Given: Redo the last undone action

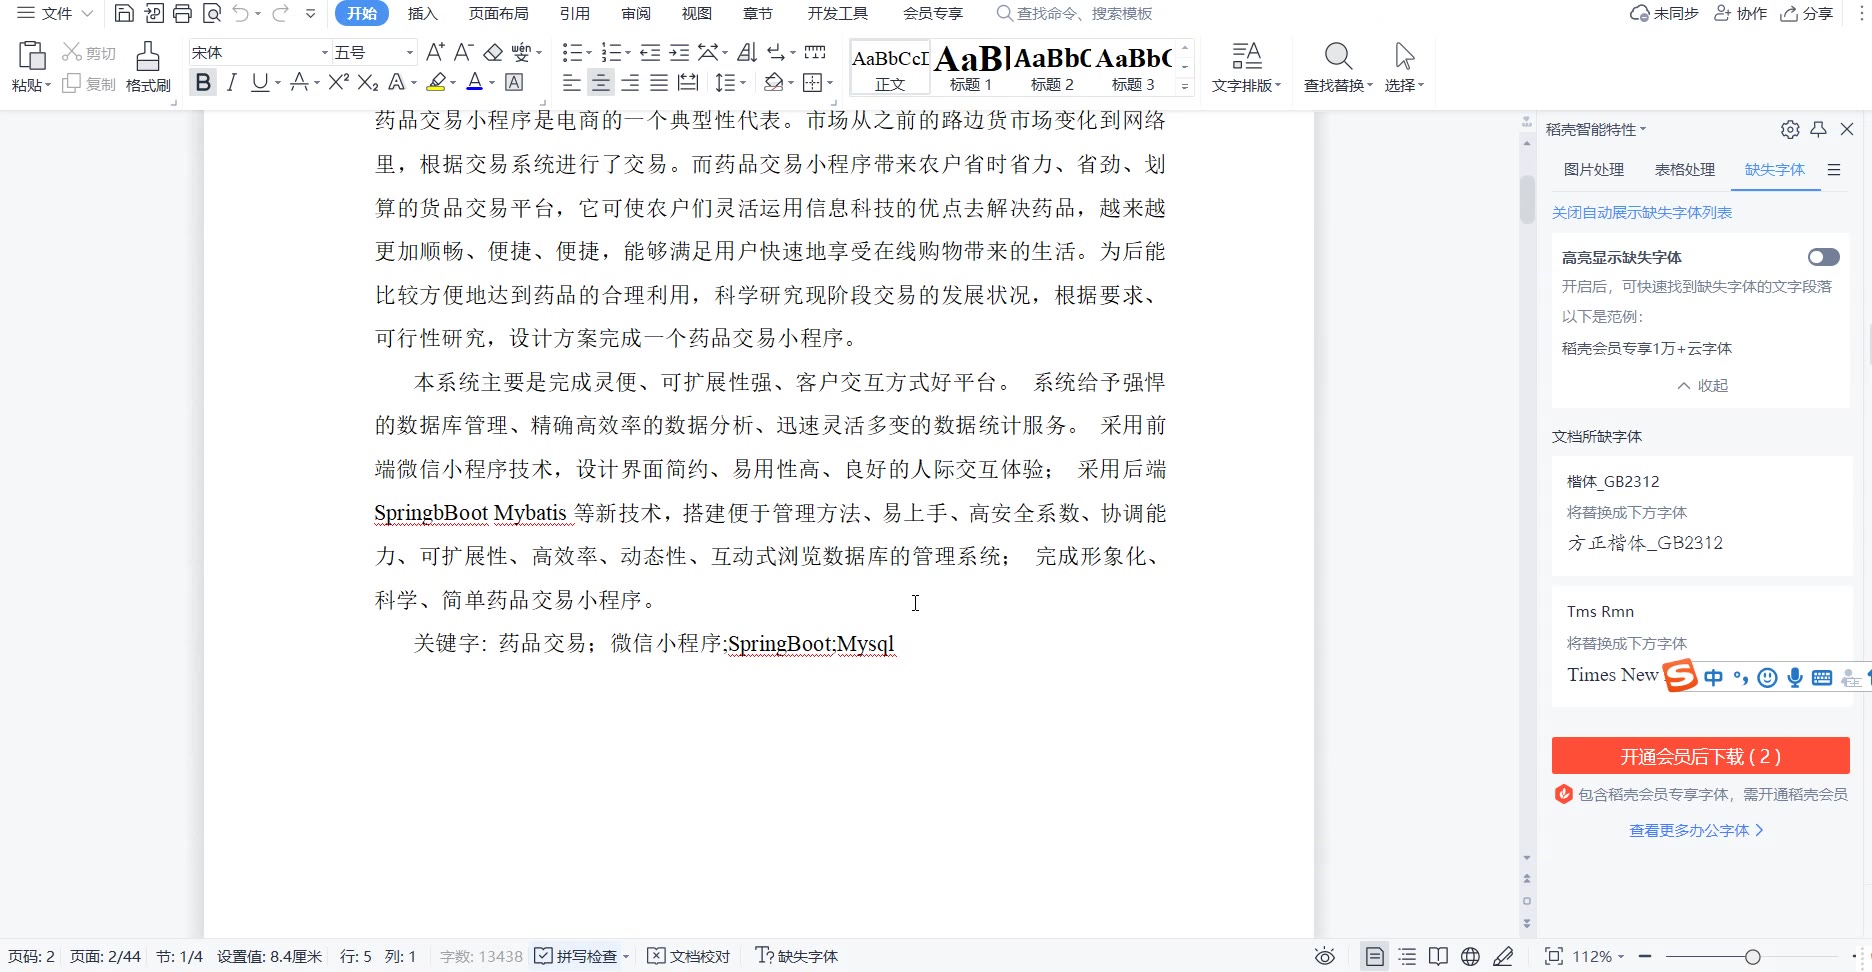Looking at the screenshot, I should [x=281, y=13].
